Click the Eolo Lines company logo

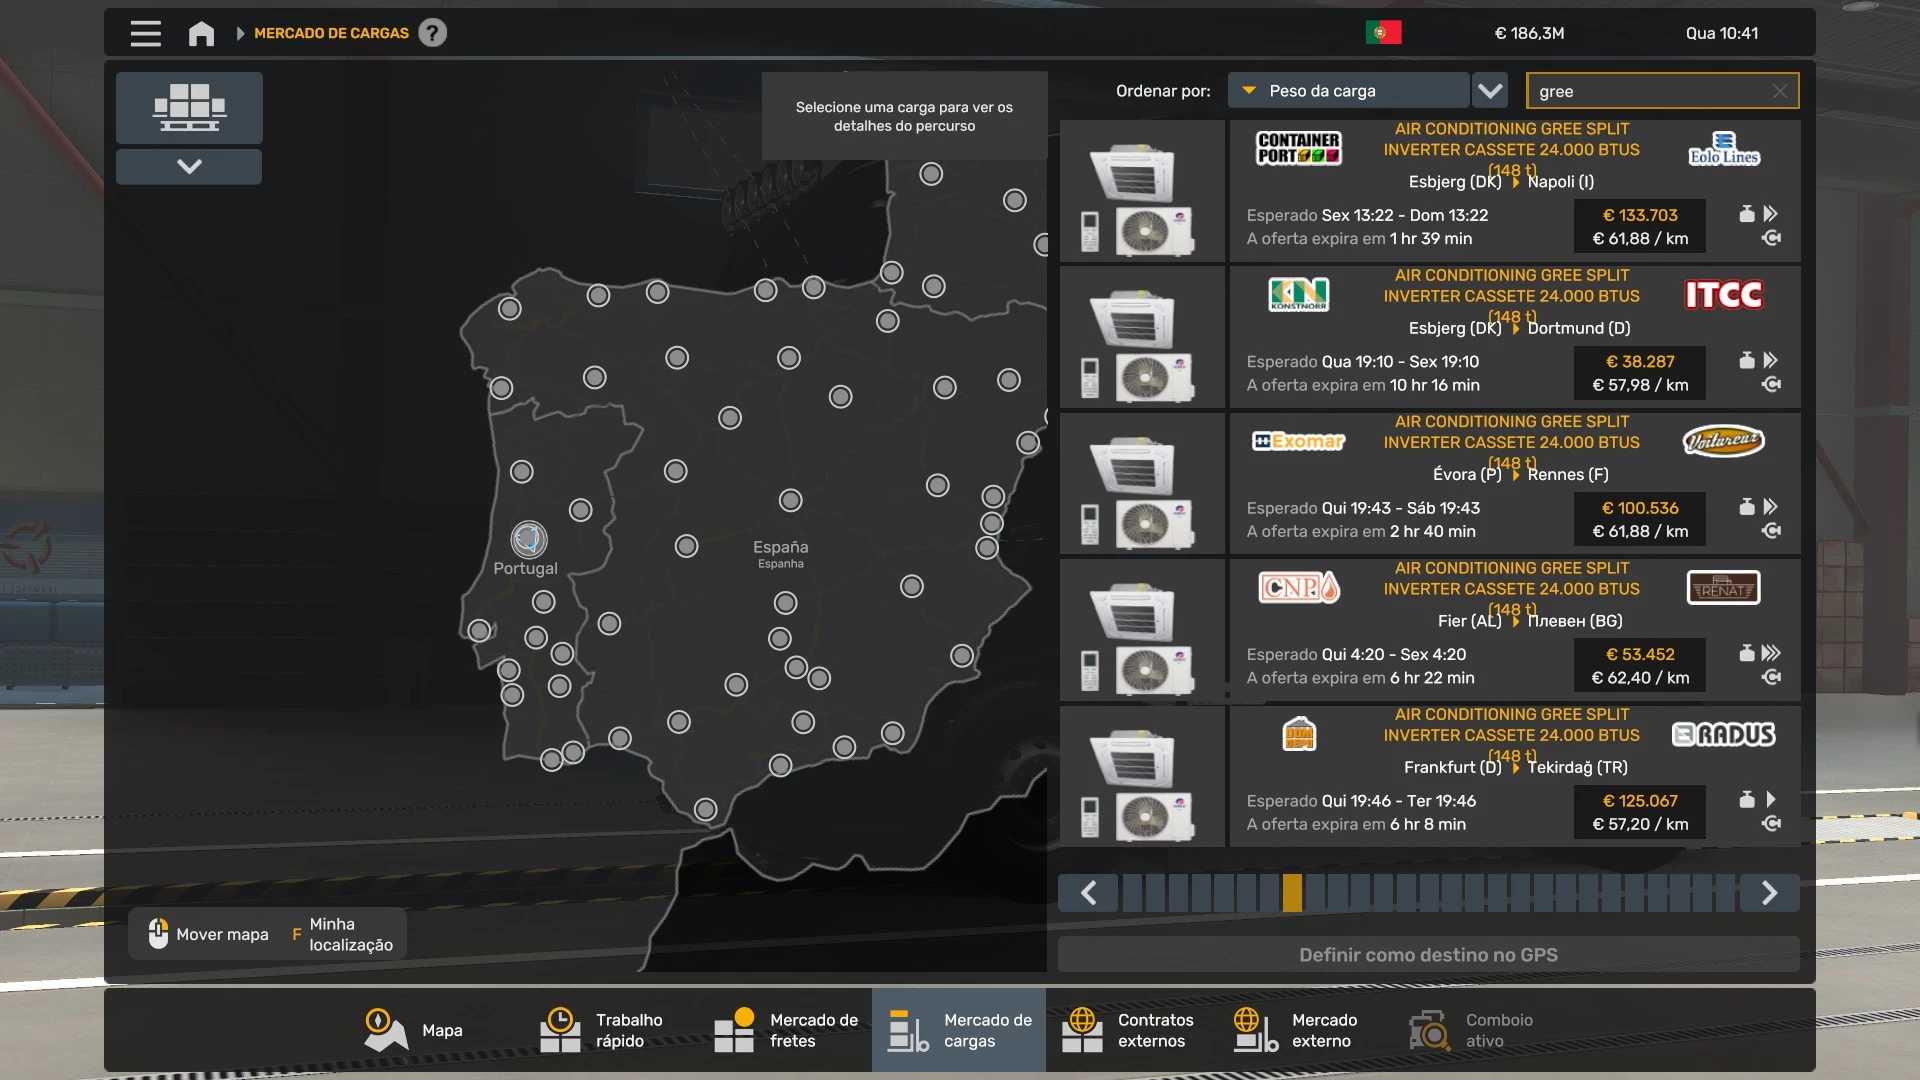1723,149
